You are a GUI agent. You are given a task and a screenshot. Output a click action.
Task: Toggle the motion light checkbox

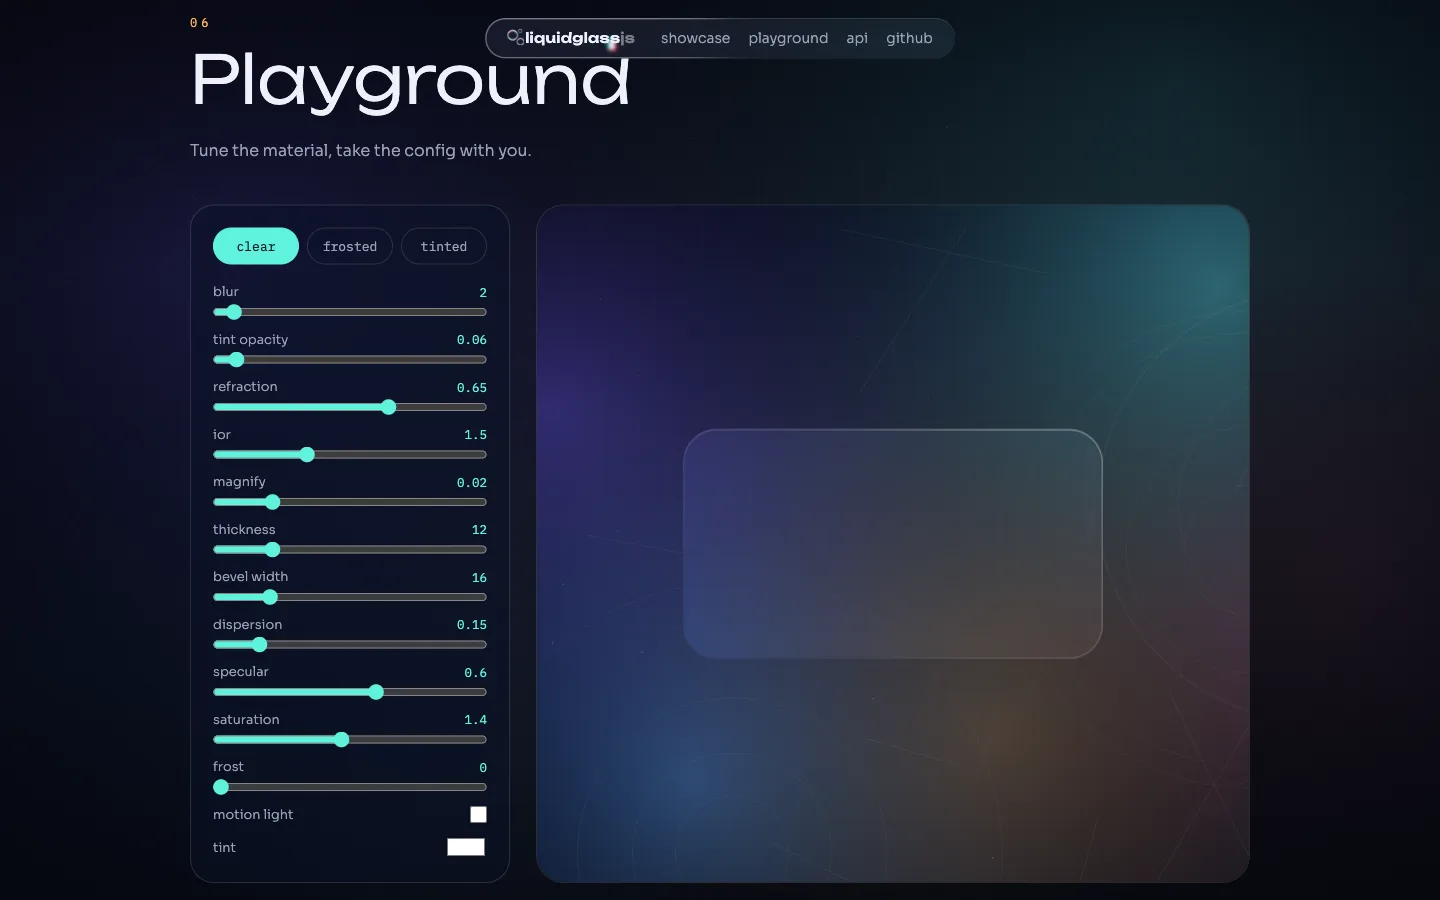[x=478, y=814]
